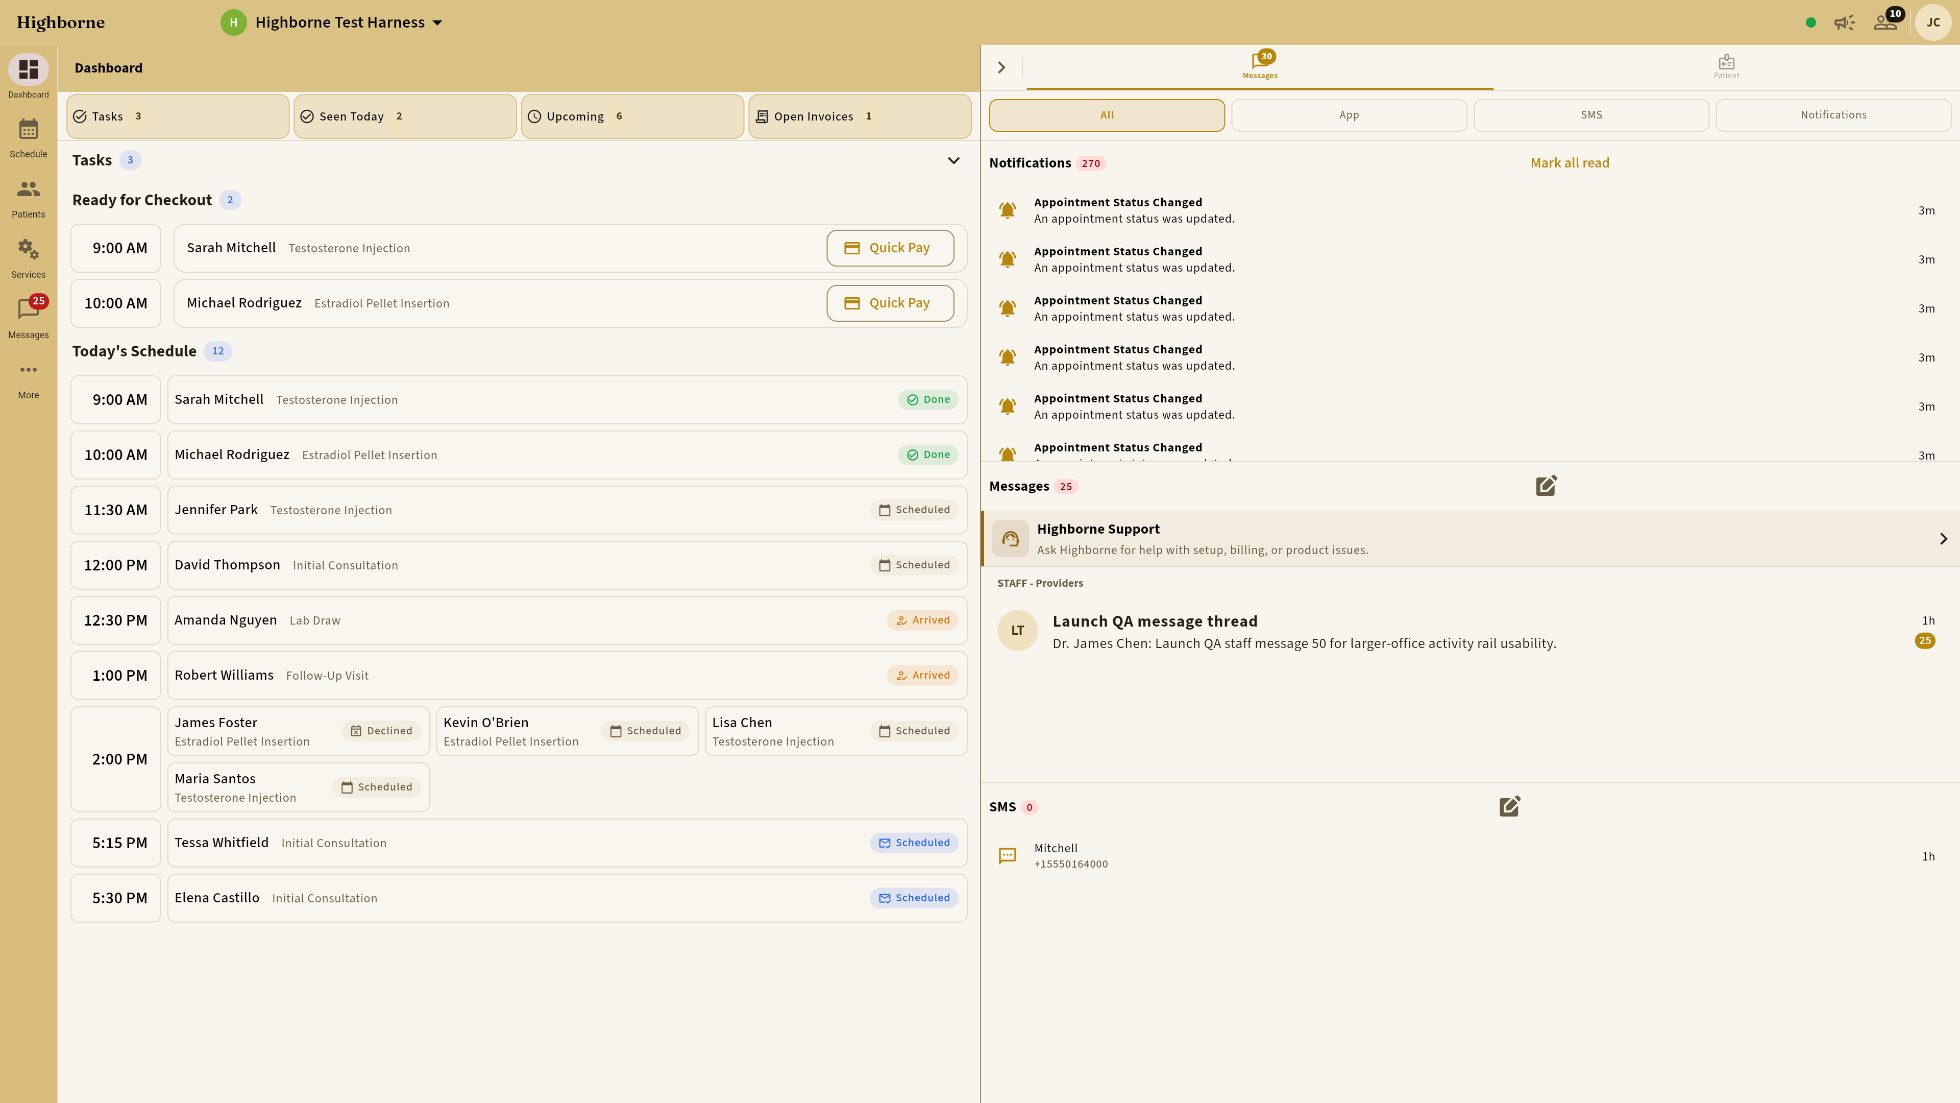Click the announcements megaphone icon
This screenshot has width=1960, height=1103.
(x=1844, y=22)
